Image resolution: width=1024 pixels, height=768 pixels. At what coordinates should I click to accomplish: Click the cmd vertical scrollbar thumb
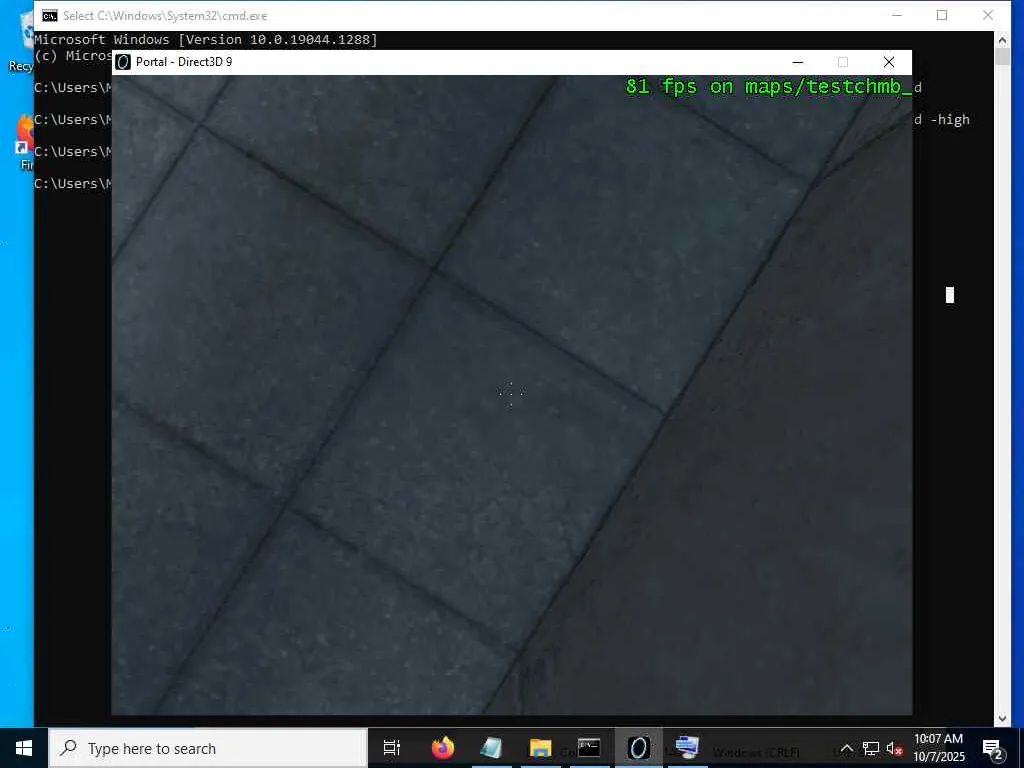pos(1002,57)
